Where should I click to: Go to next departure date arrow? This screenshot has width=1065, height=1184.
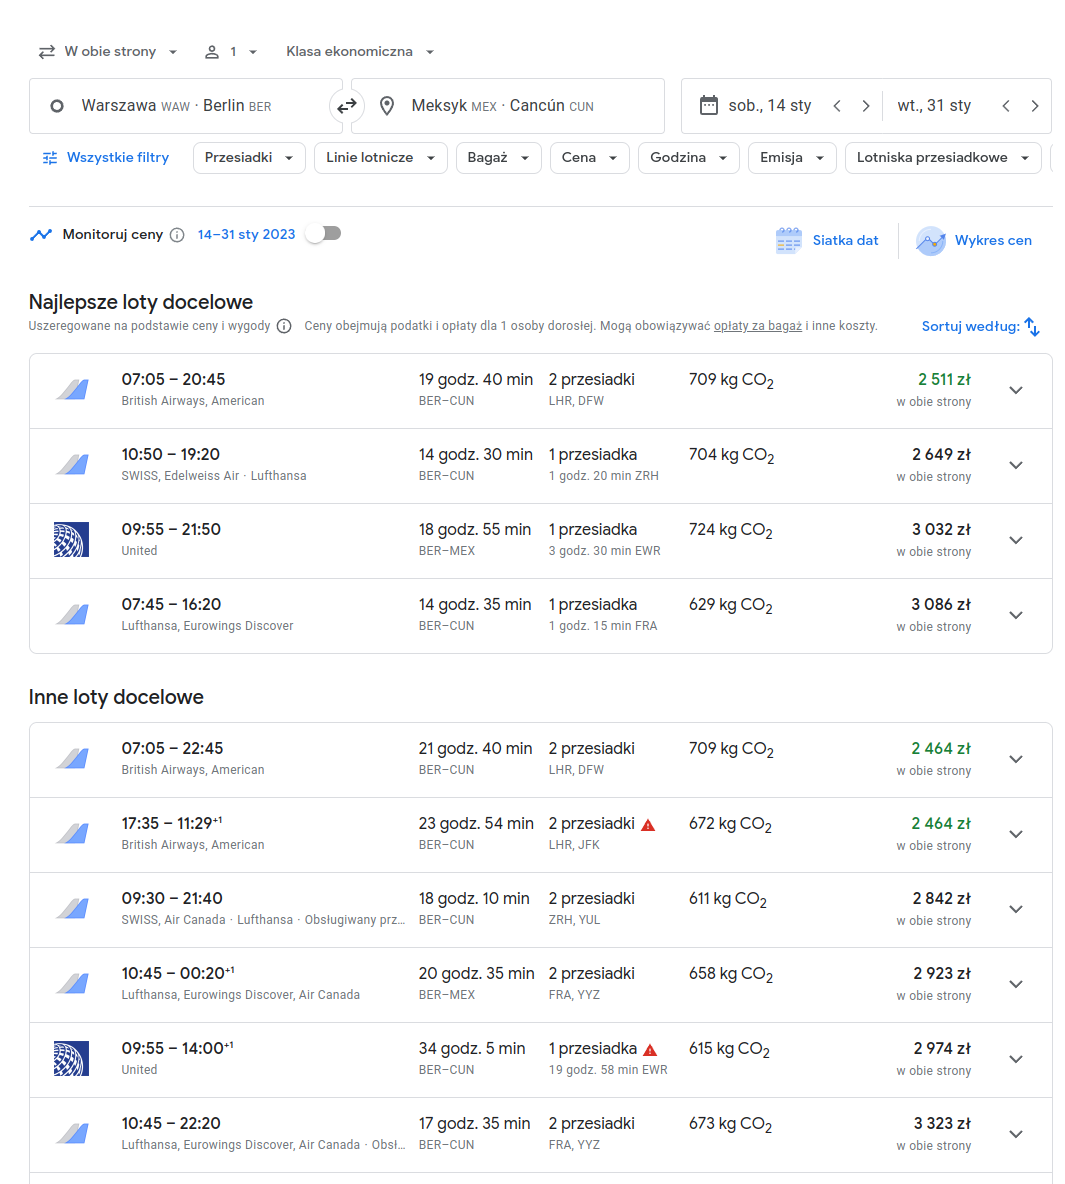coord(866,106)
